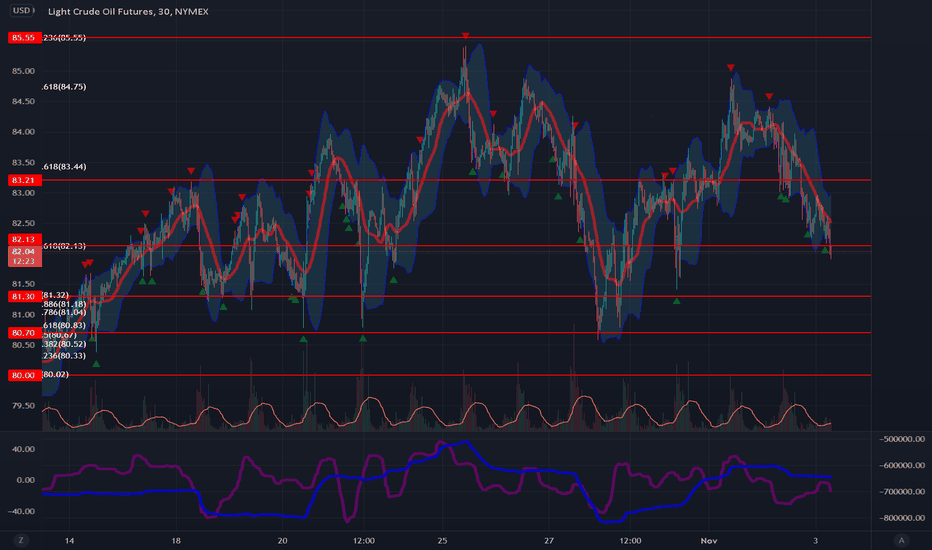The width and height of the screenshot is (932, 550).
Task: Select the red 80.70 price label
Action: tap(24, 332)
